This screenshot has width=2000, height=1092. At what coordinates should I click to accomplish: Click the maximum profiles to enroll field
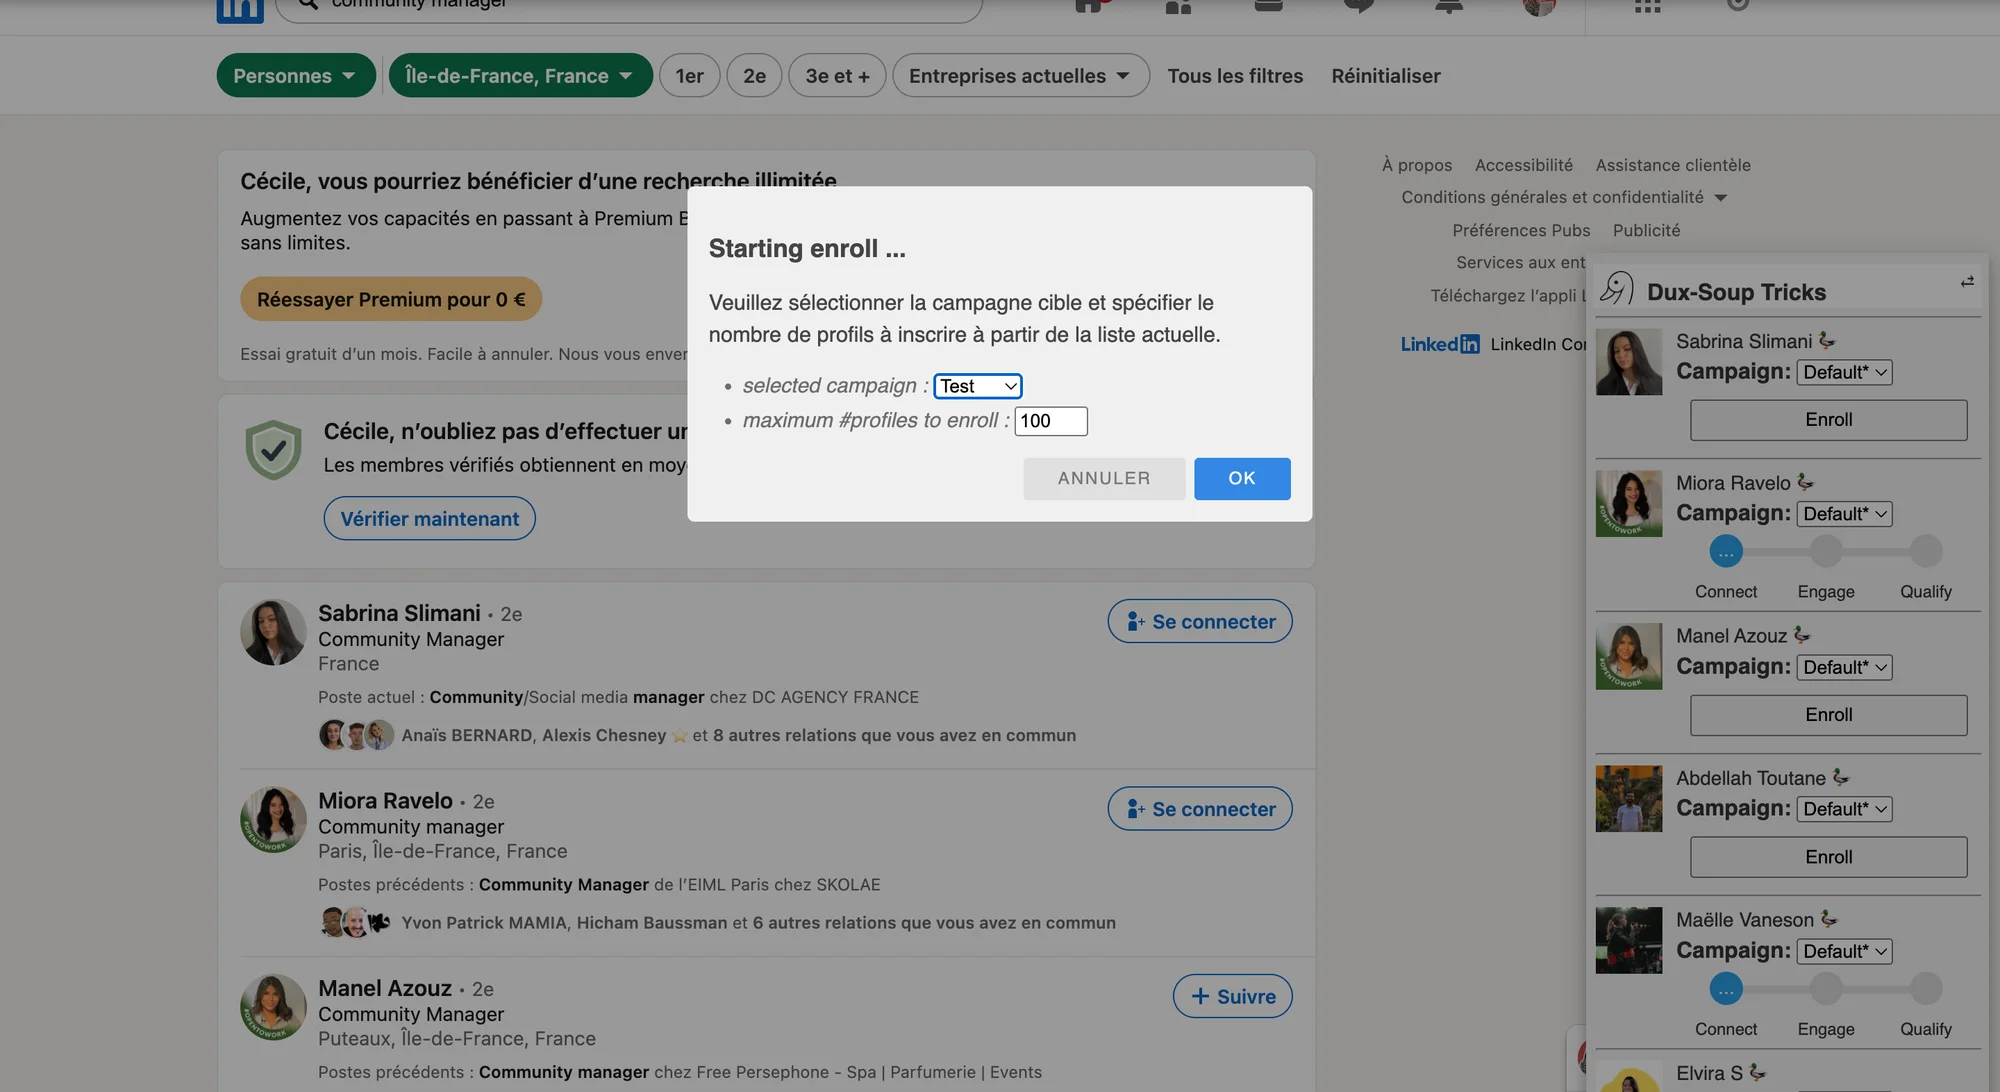pos(1051,421)
